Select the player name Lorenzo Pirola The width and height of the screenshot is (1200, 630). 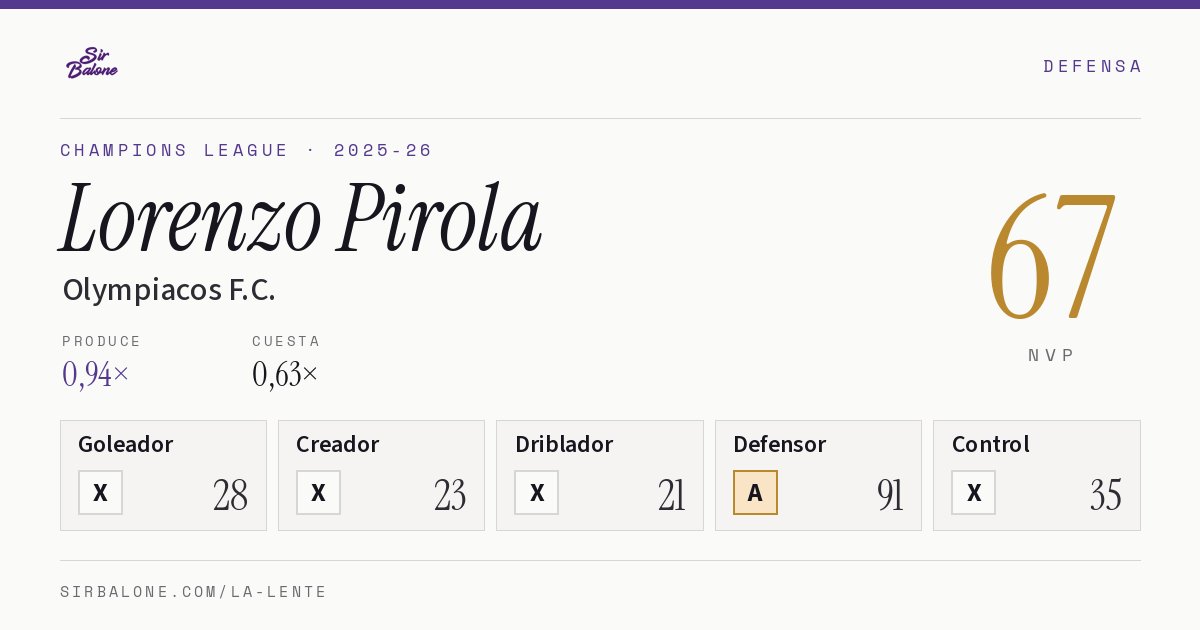pos(301,218)
